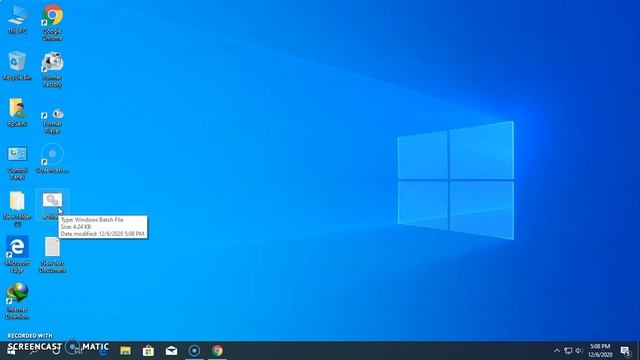Open Microsoft Store from the taskbar
The height and width of the screenshot is (360, 640).
coord(148,351)
